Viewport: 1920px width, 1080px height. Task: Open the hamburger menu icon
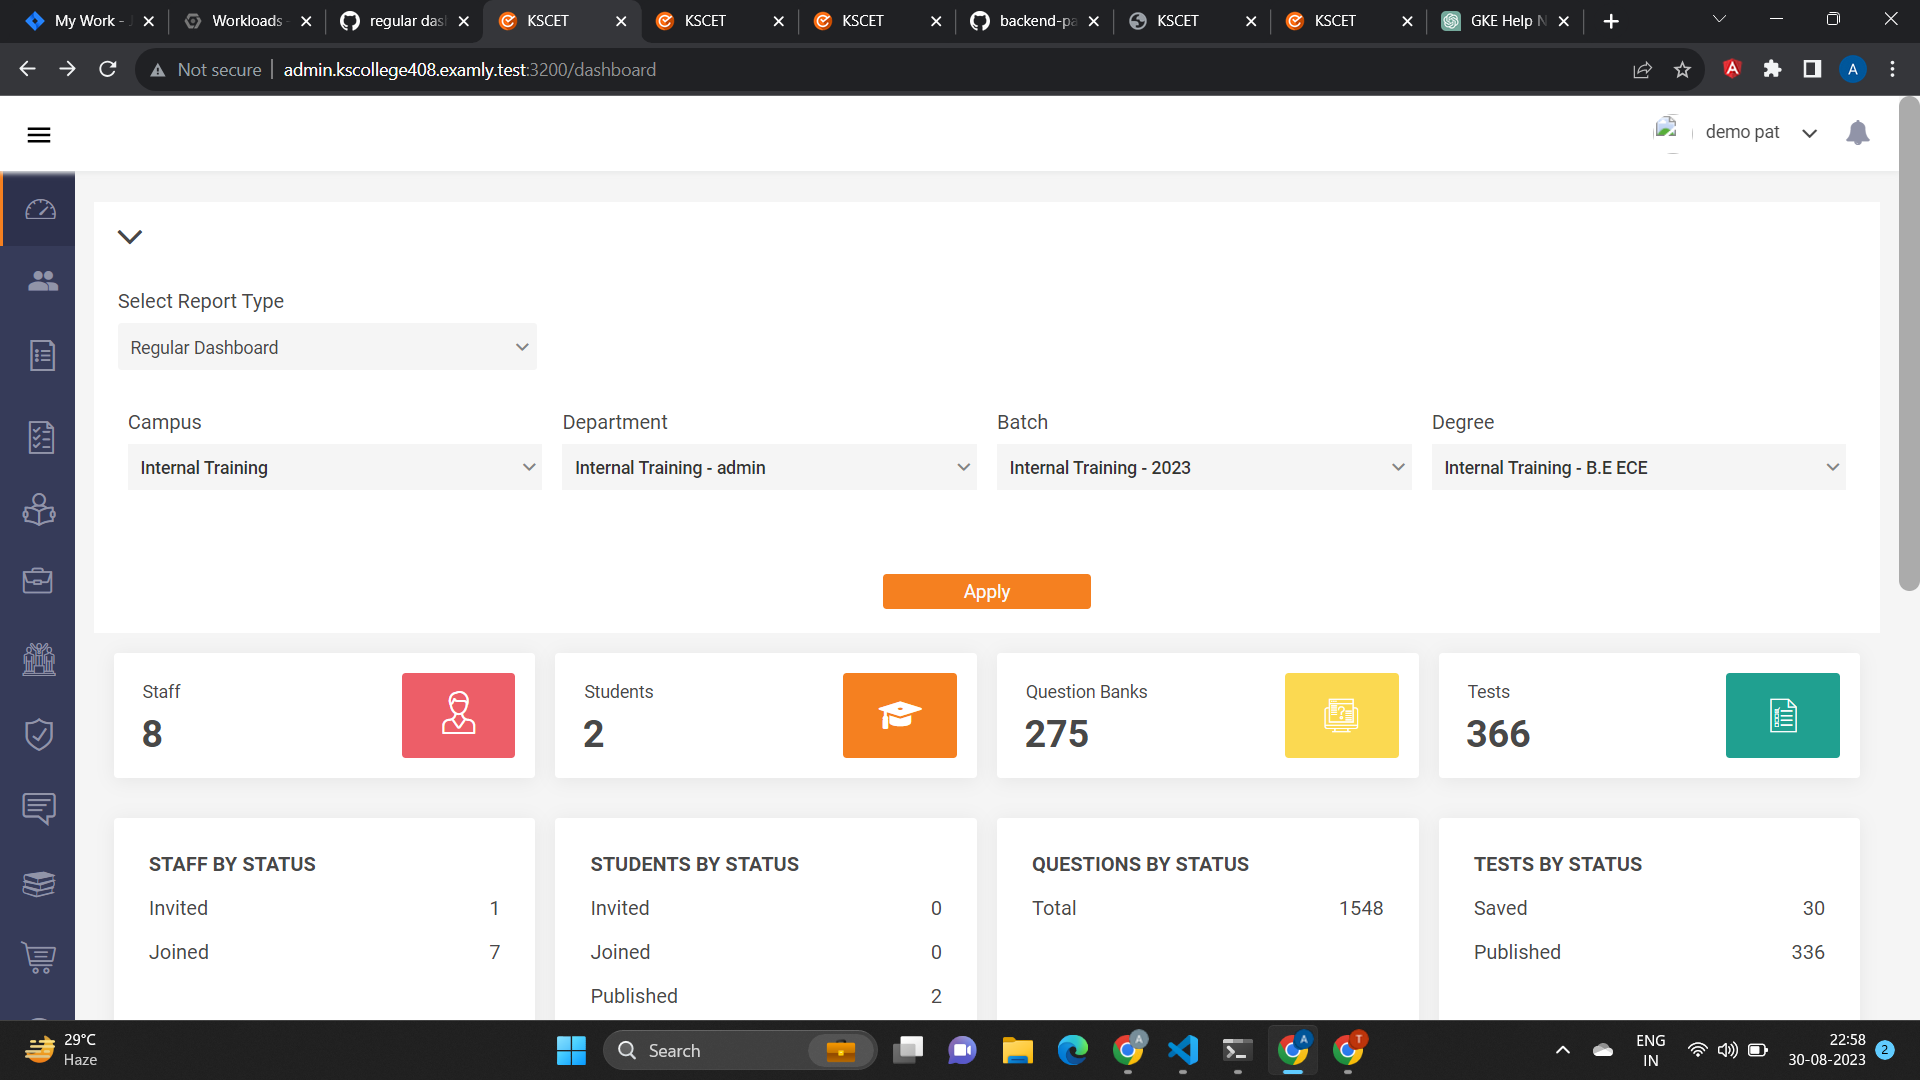tap(39, 135)
